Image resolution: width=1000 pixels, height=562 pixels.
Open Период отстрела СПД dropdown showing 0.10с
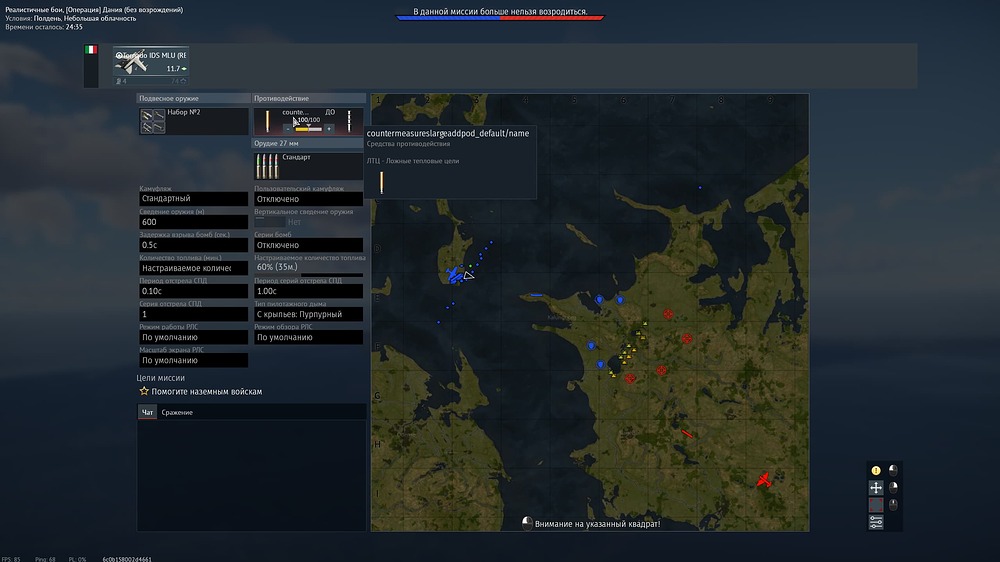coord(193,291)
